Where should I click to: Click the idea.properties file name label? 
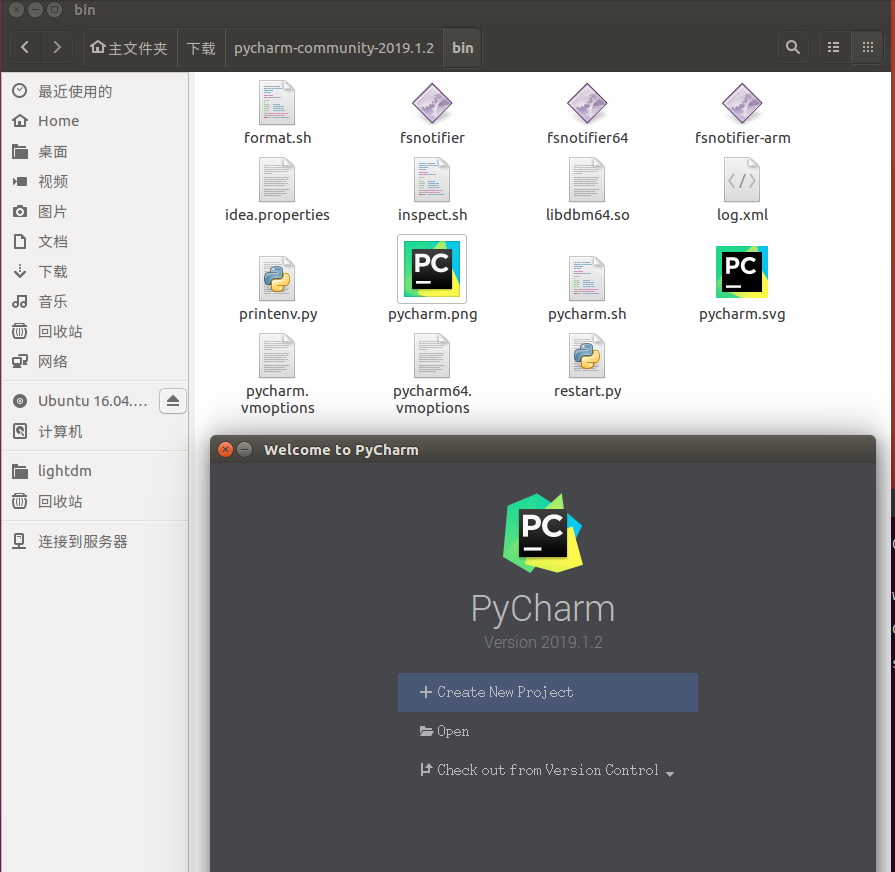pos(277,215)
